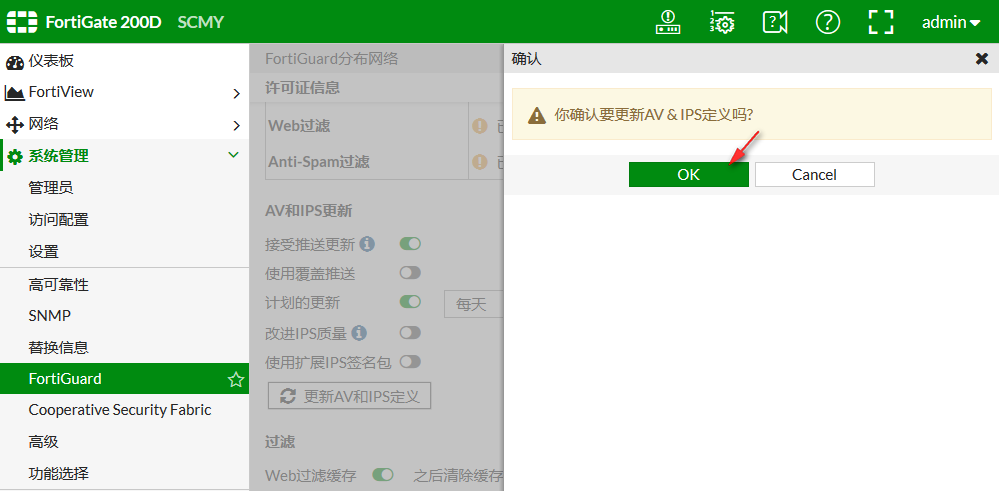Expand the 网络 menu arrow
The height and width of the screenshot is (491, 999).
236,125
